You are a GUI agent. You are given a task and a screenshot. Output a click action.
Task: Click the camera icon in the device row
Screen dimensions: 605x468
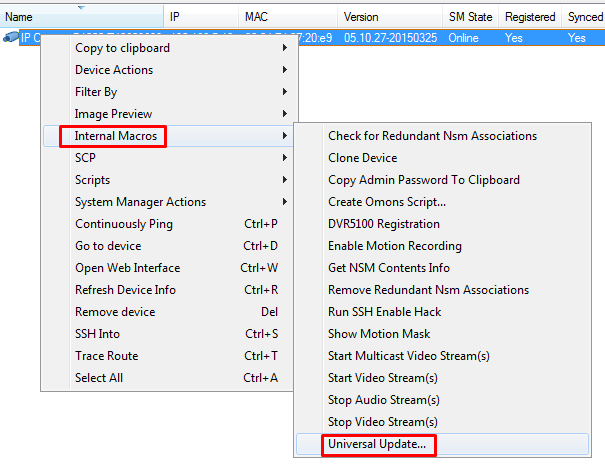click(10, 37)
